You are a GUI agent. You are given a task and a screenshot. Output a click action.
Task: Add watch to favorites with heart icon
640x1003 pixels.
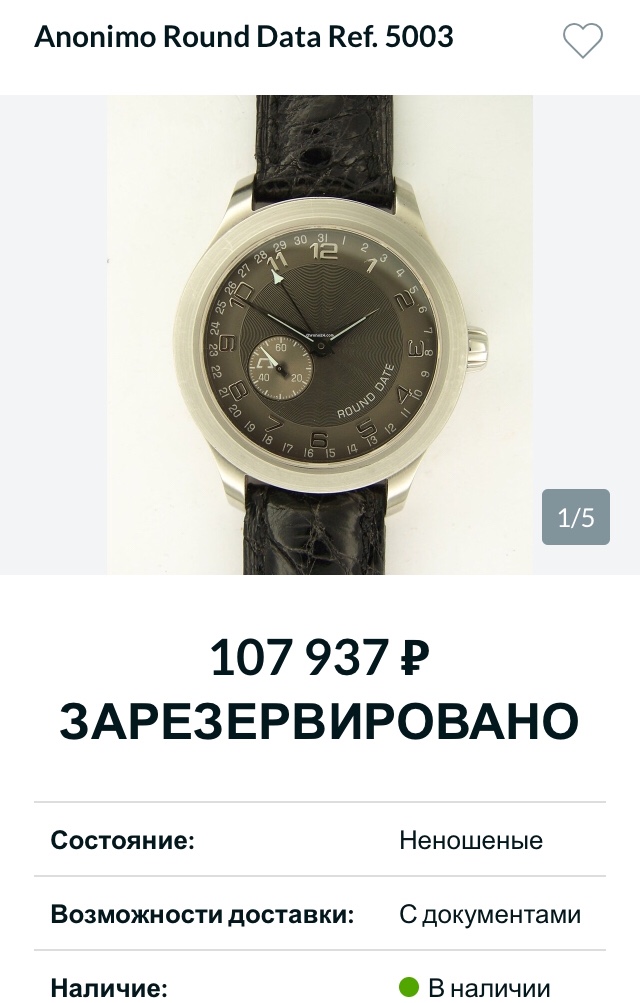click(582, 40)
